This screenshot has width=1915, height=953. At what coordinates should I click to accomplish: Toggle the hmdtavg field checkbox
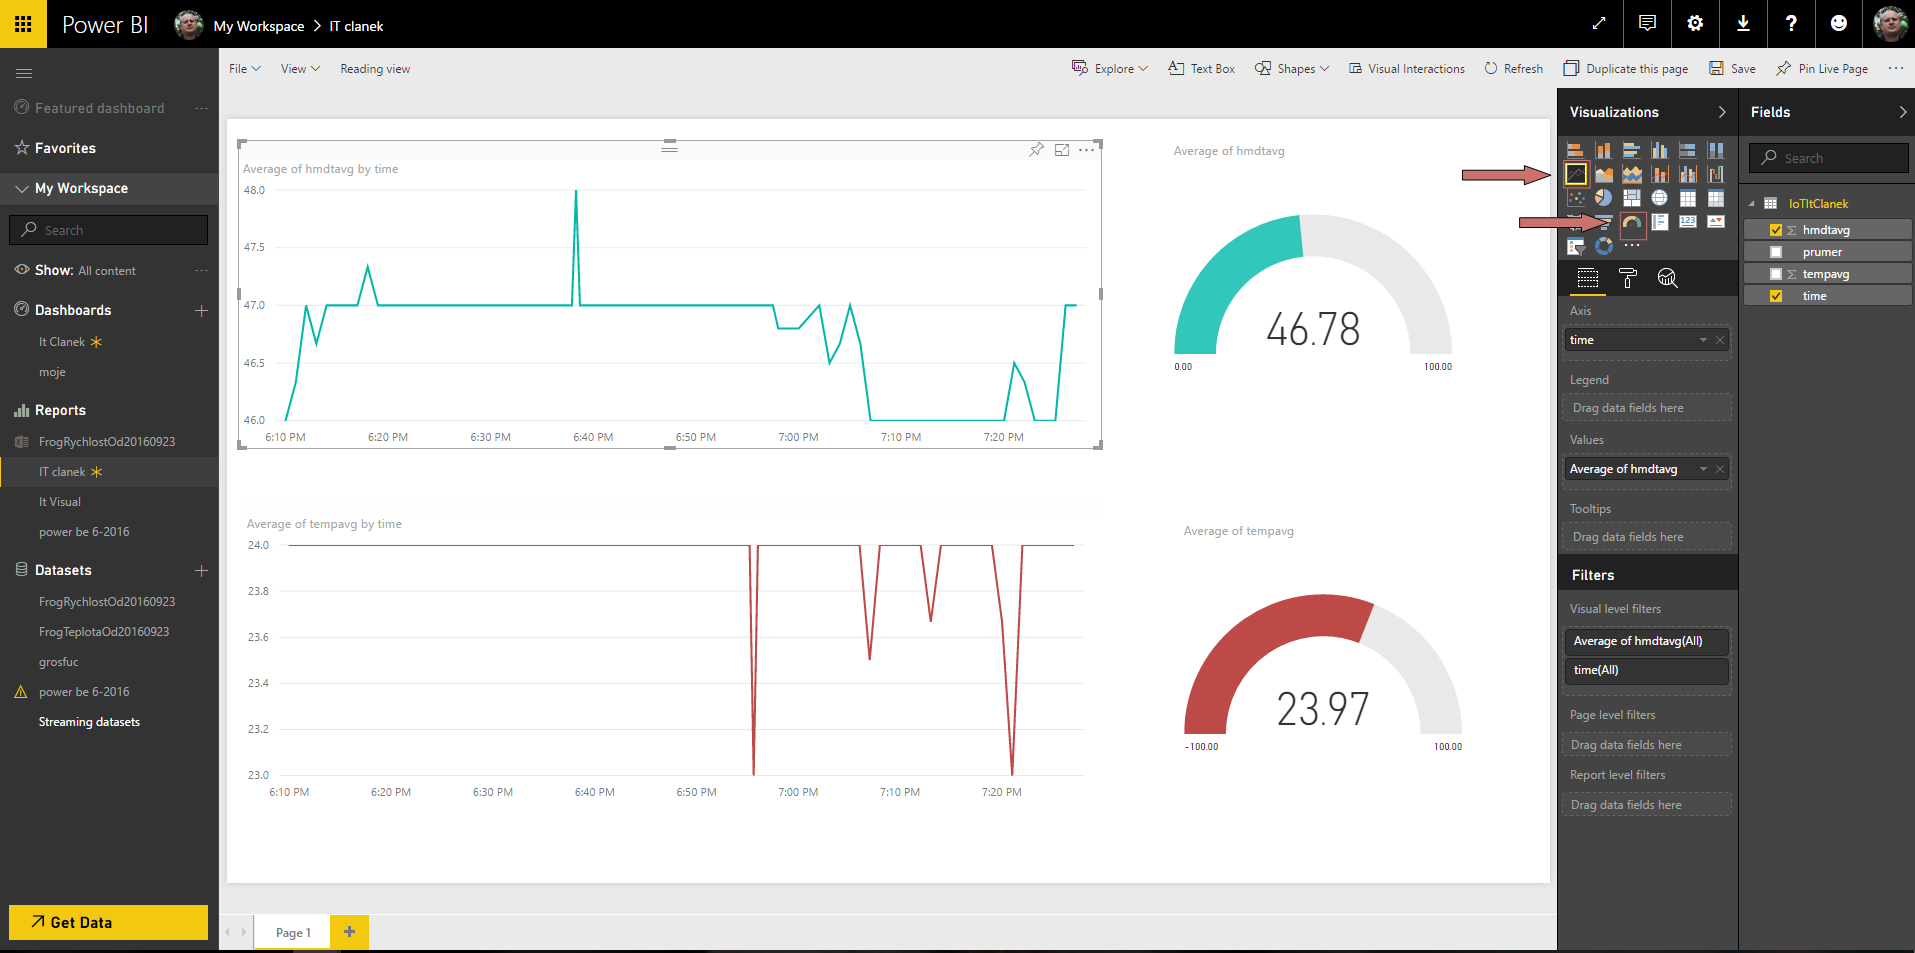(1776, 229)
